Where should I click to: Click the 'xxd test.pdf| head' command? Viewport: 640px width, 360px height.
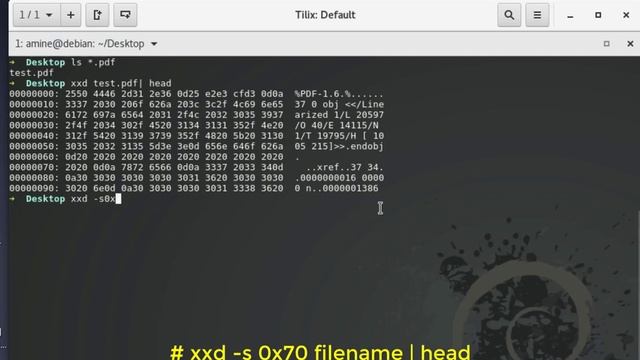click(x=121, y=83)
